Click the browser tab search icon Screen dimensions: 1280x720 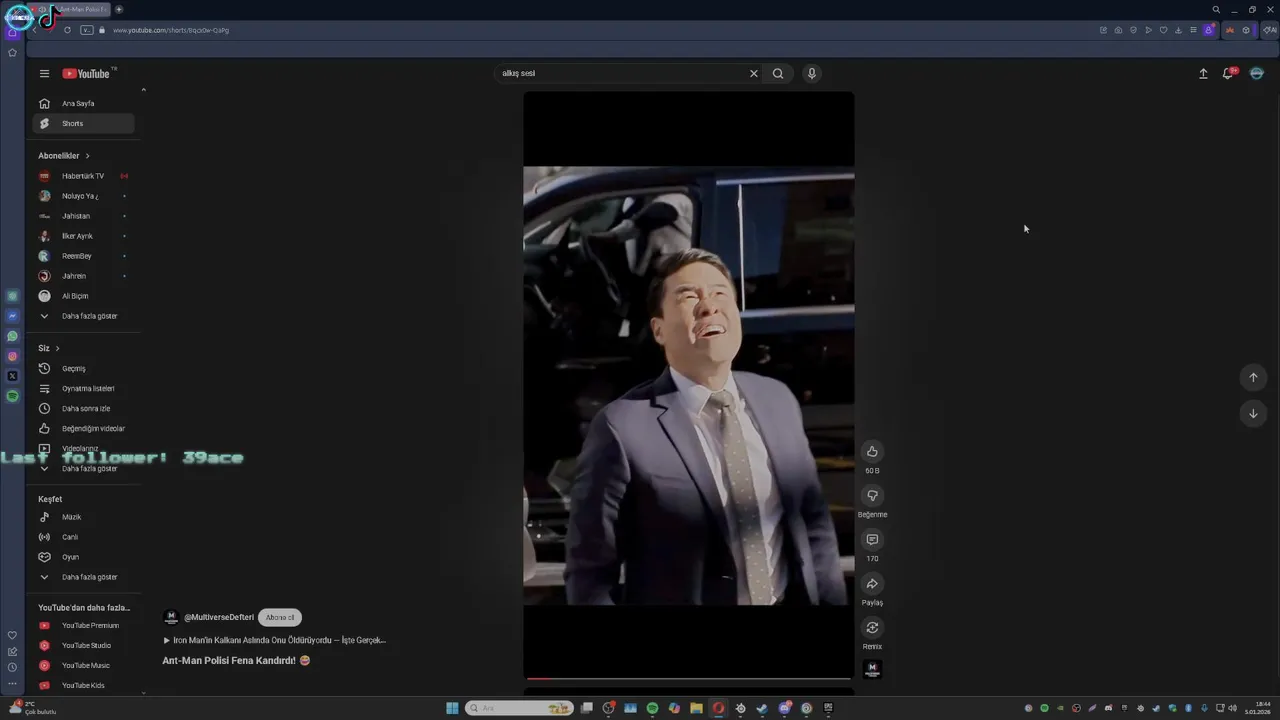point(1216,10)
